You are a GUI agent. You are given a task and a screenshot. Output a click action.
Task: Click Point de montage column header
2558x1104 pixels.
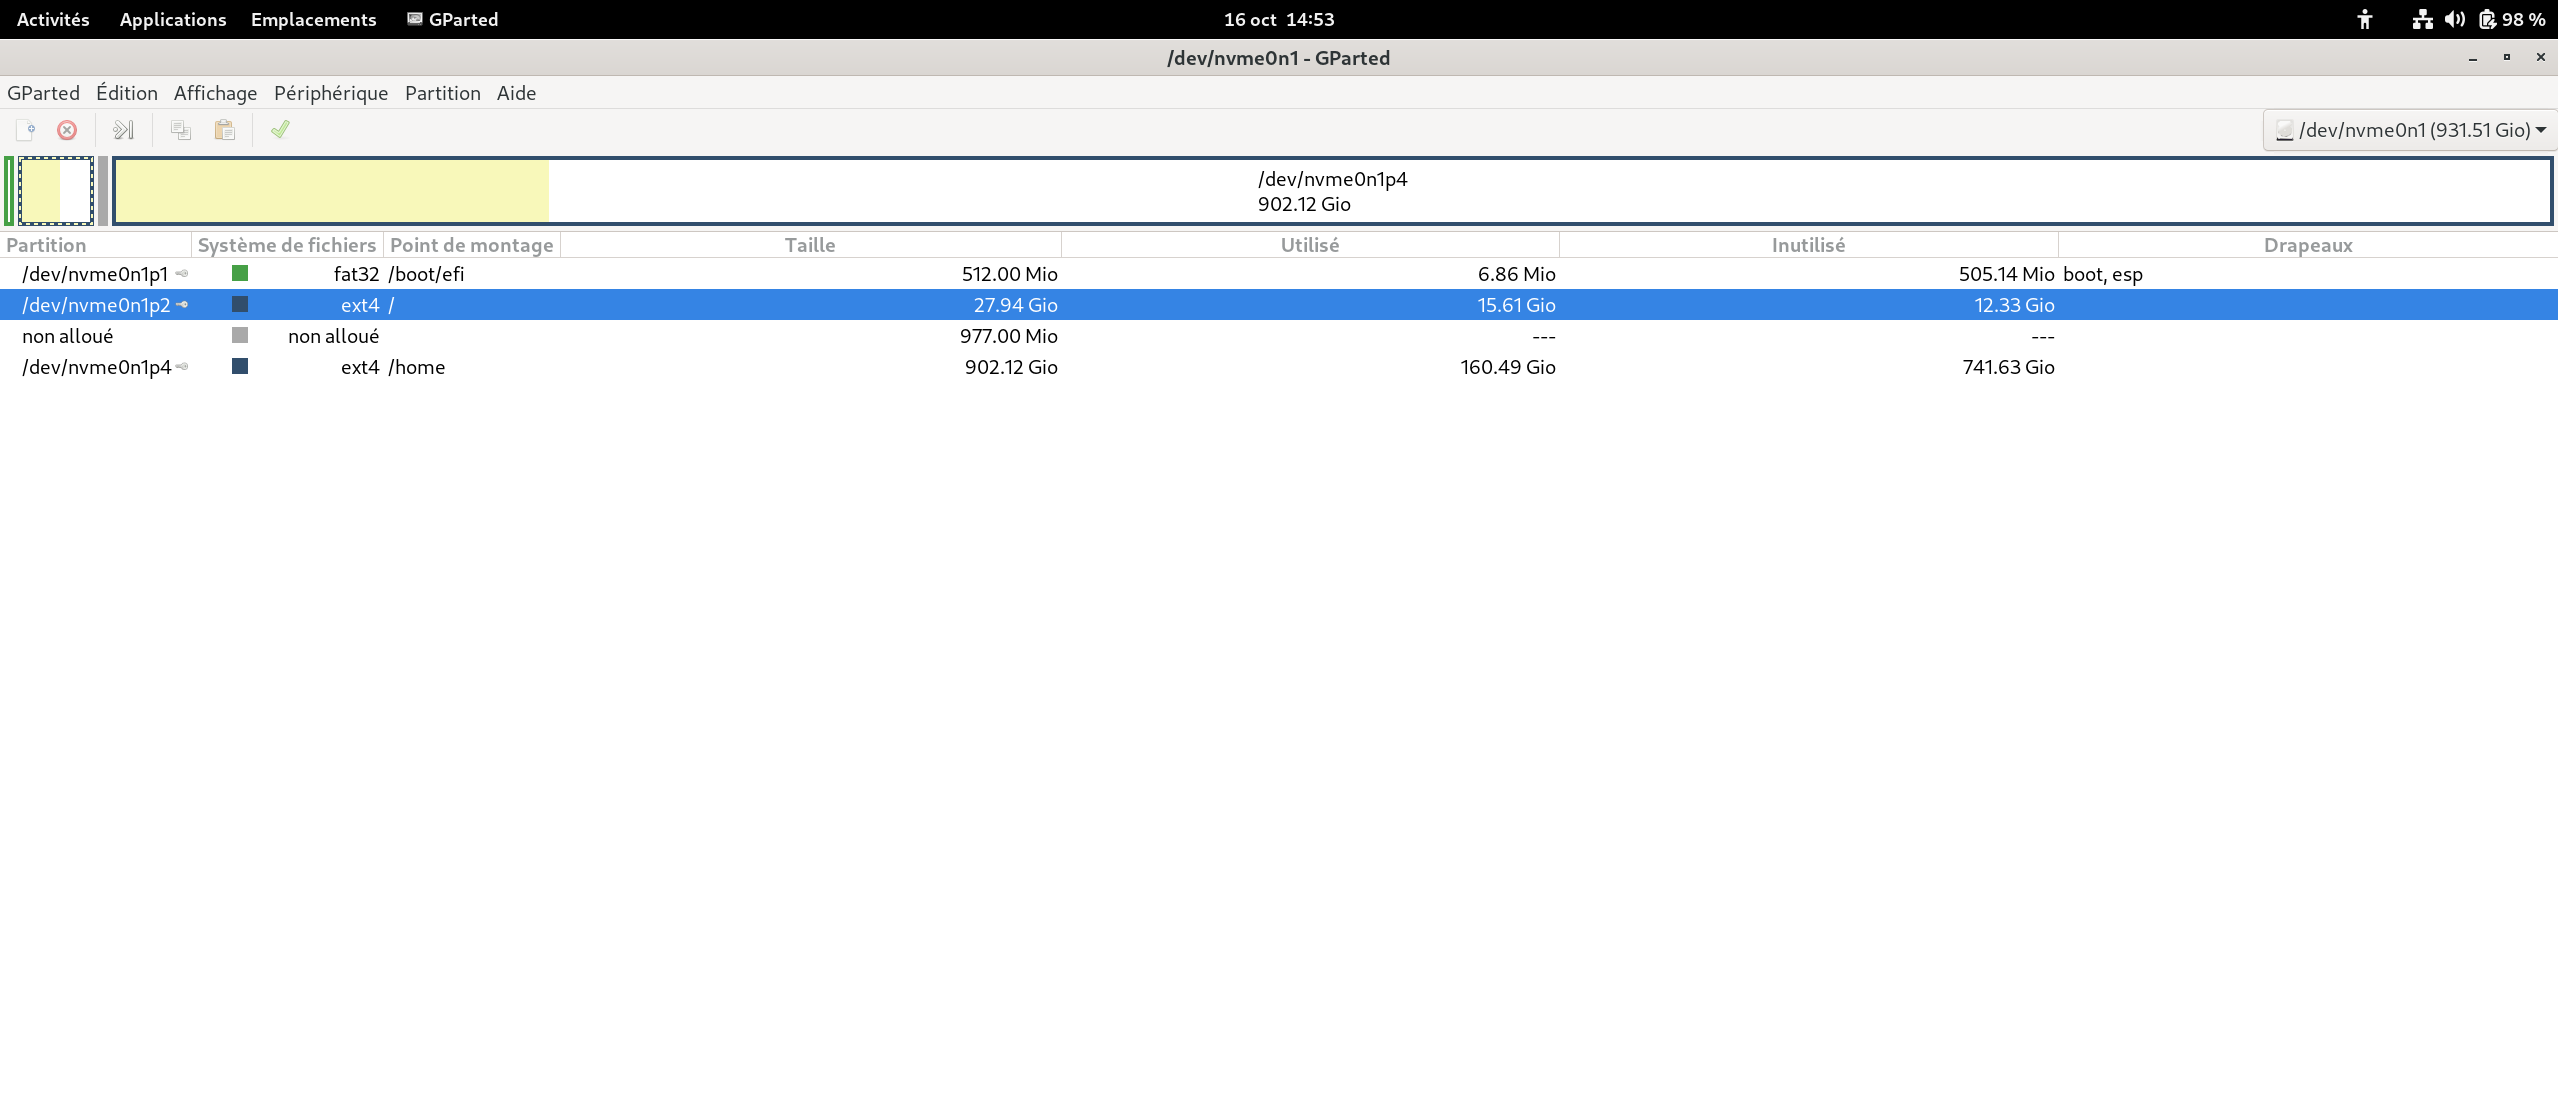472,245
